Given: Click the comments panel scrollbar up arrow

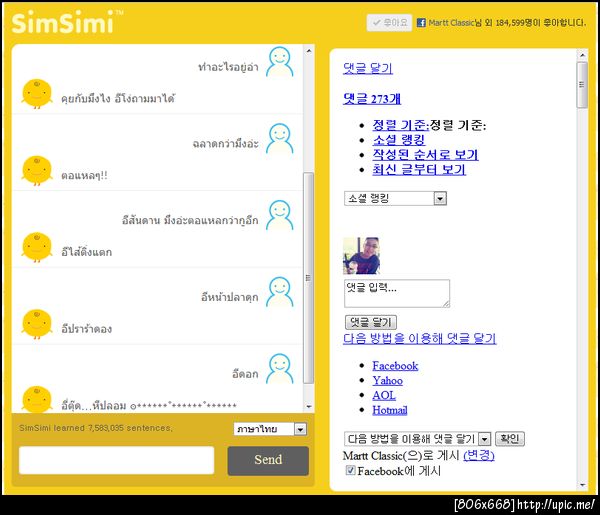Looking at the screenshot, I should tap(582, 56).
